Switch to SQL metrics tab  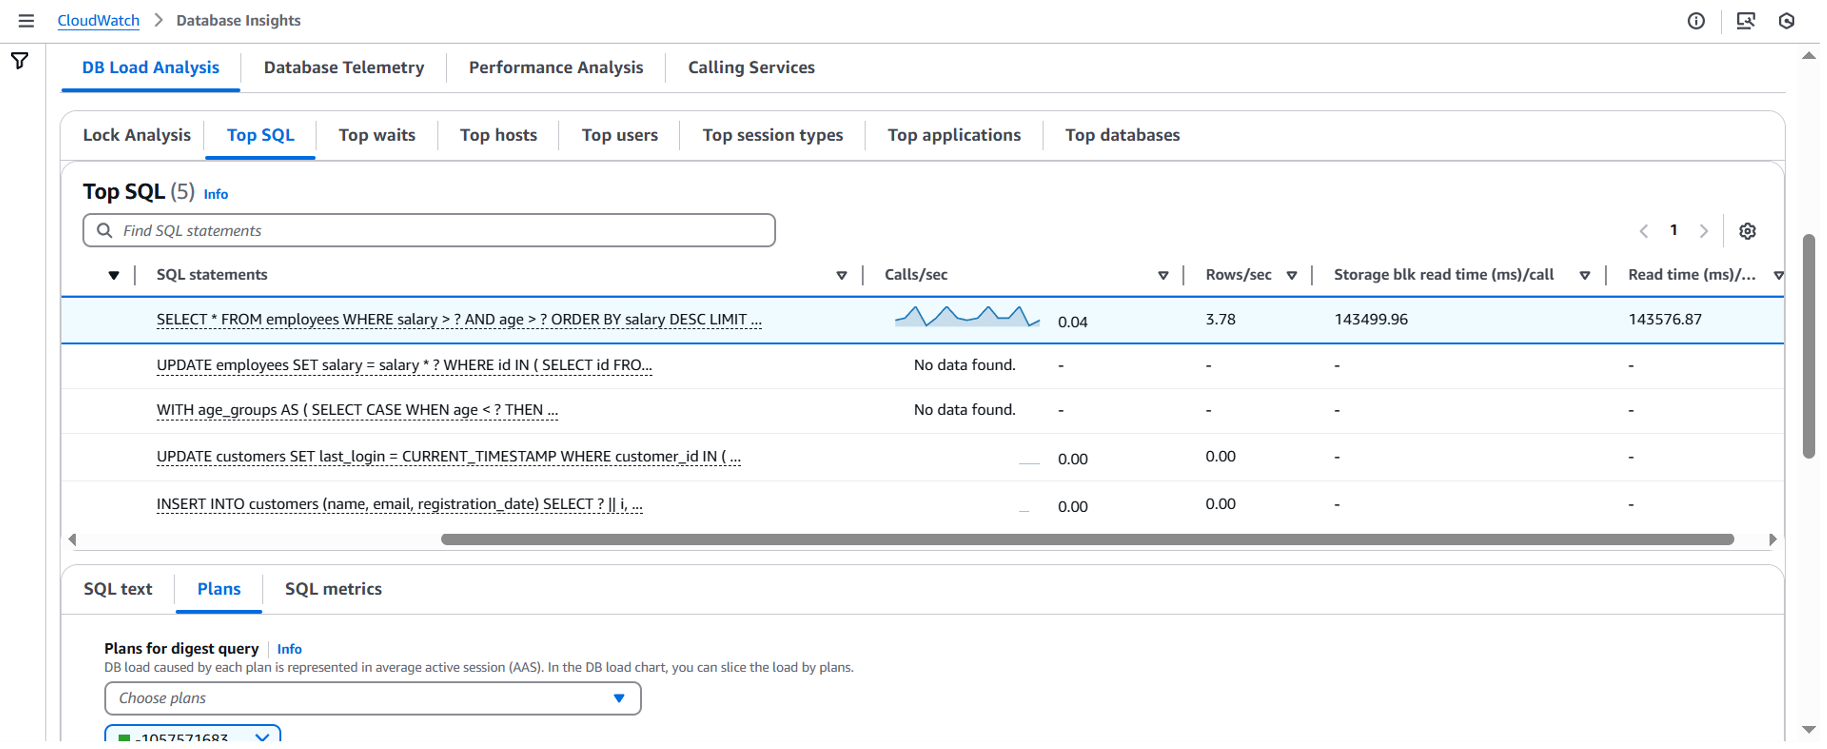click(333, 589)
